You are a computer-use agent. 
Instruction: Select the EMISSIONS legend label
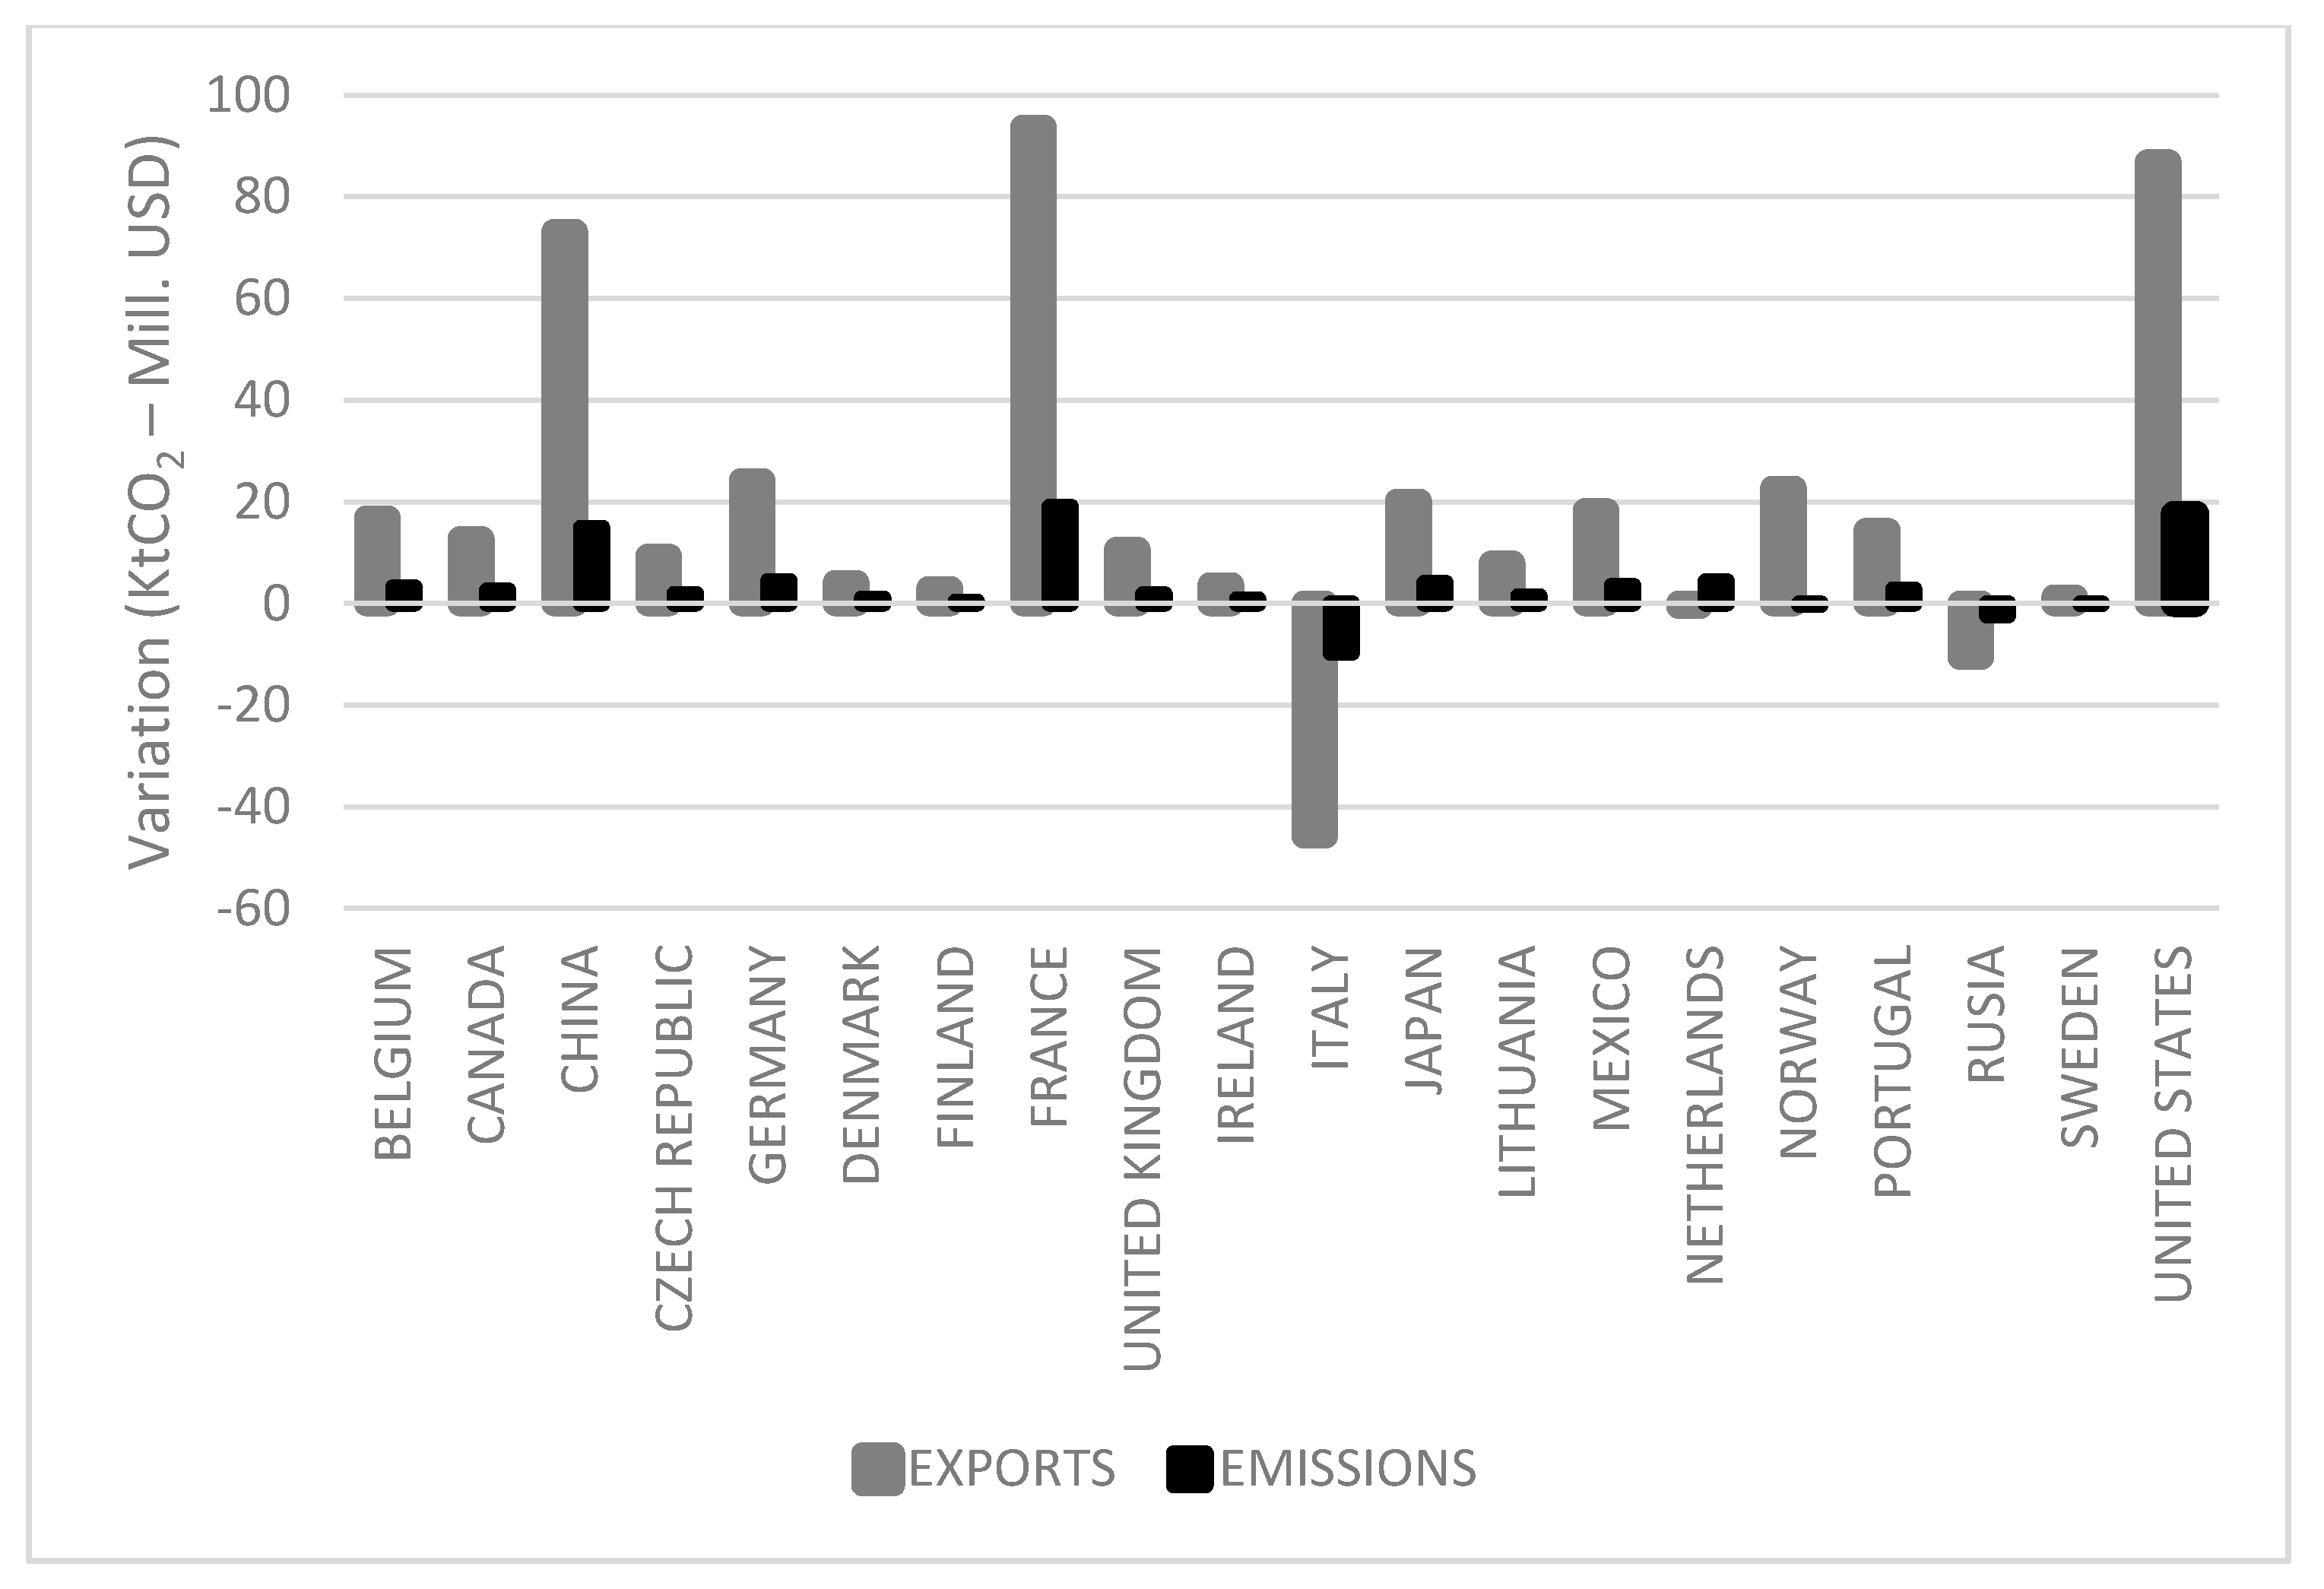[1348, 1469]
